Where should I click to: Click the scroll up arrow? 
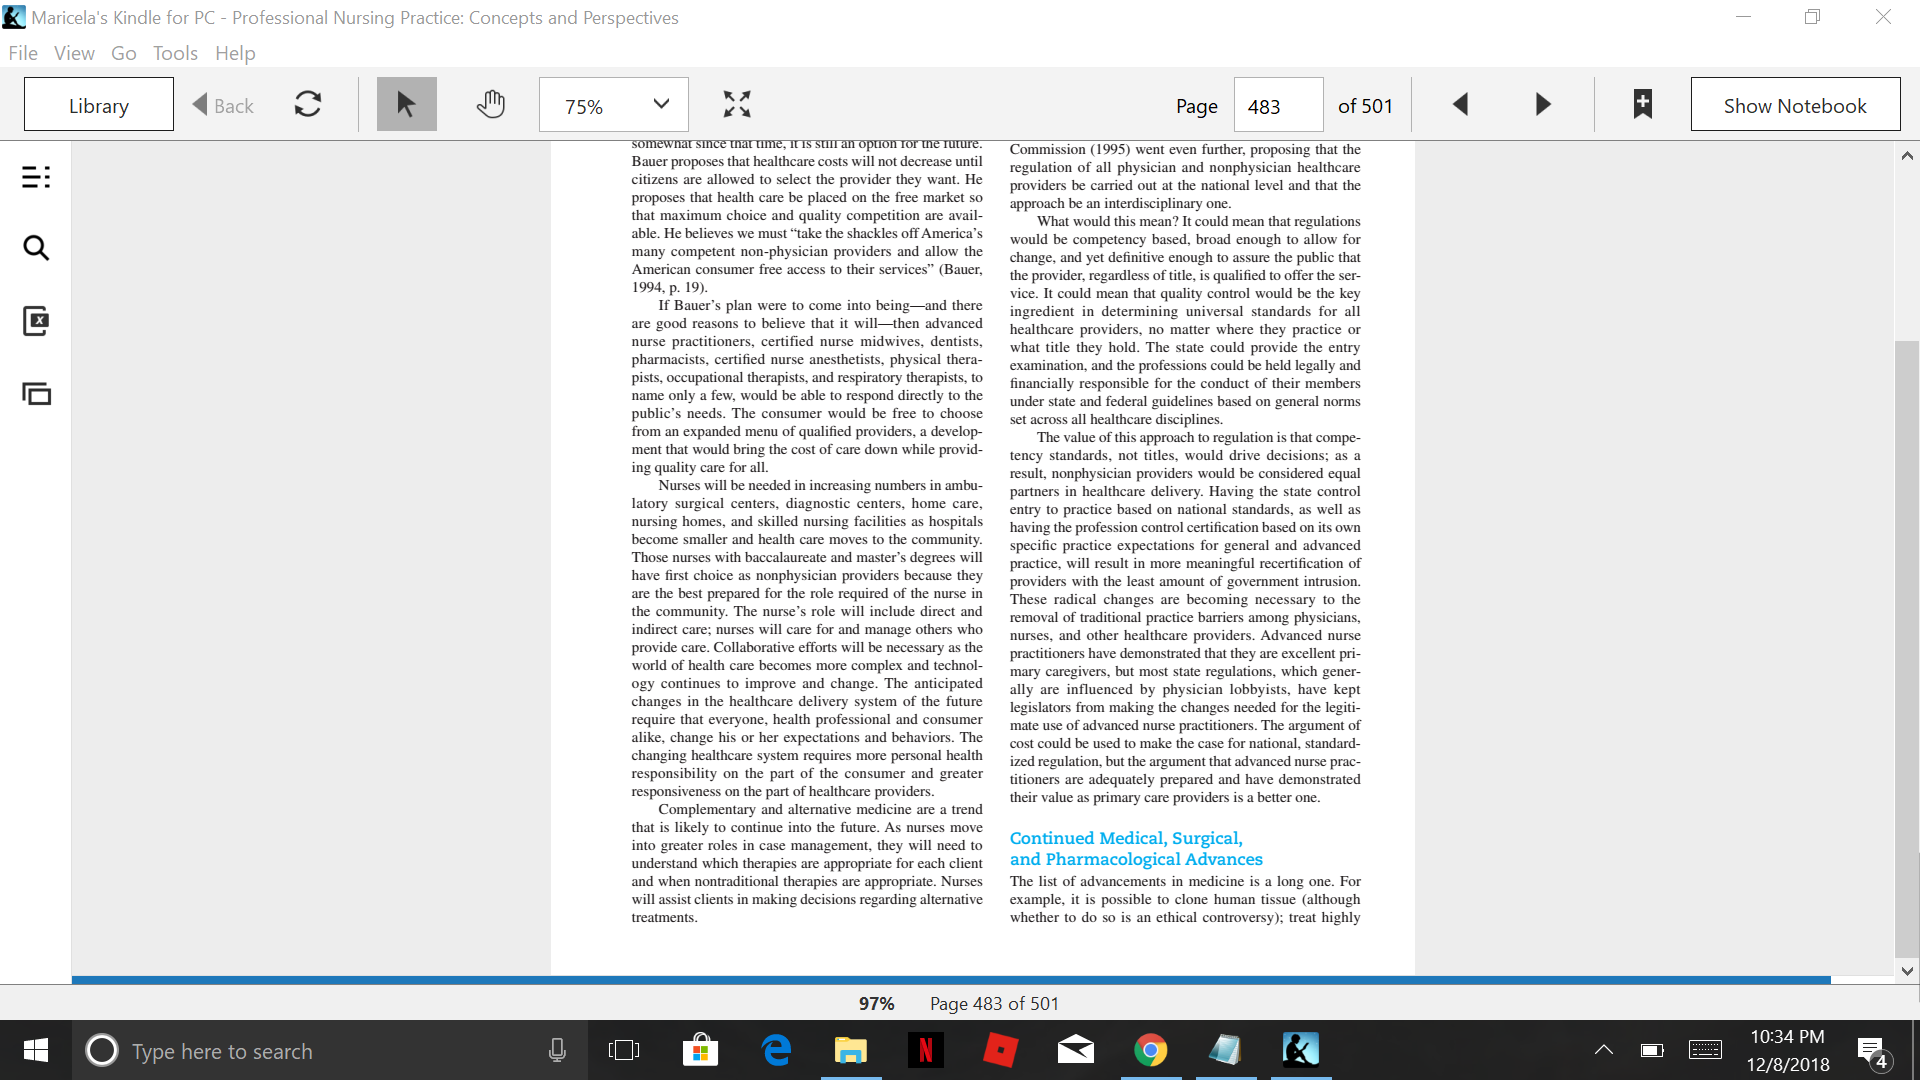pos(1907,155)
